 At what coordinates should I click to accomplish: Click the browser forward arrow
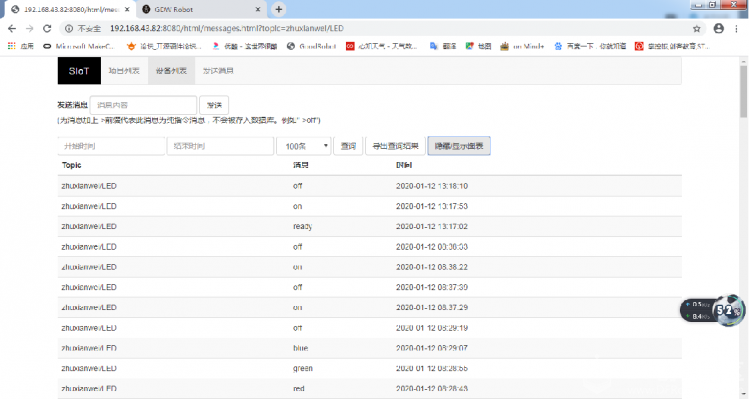(30, 29)
